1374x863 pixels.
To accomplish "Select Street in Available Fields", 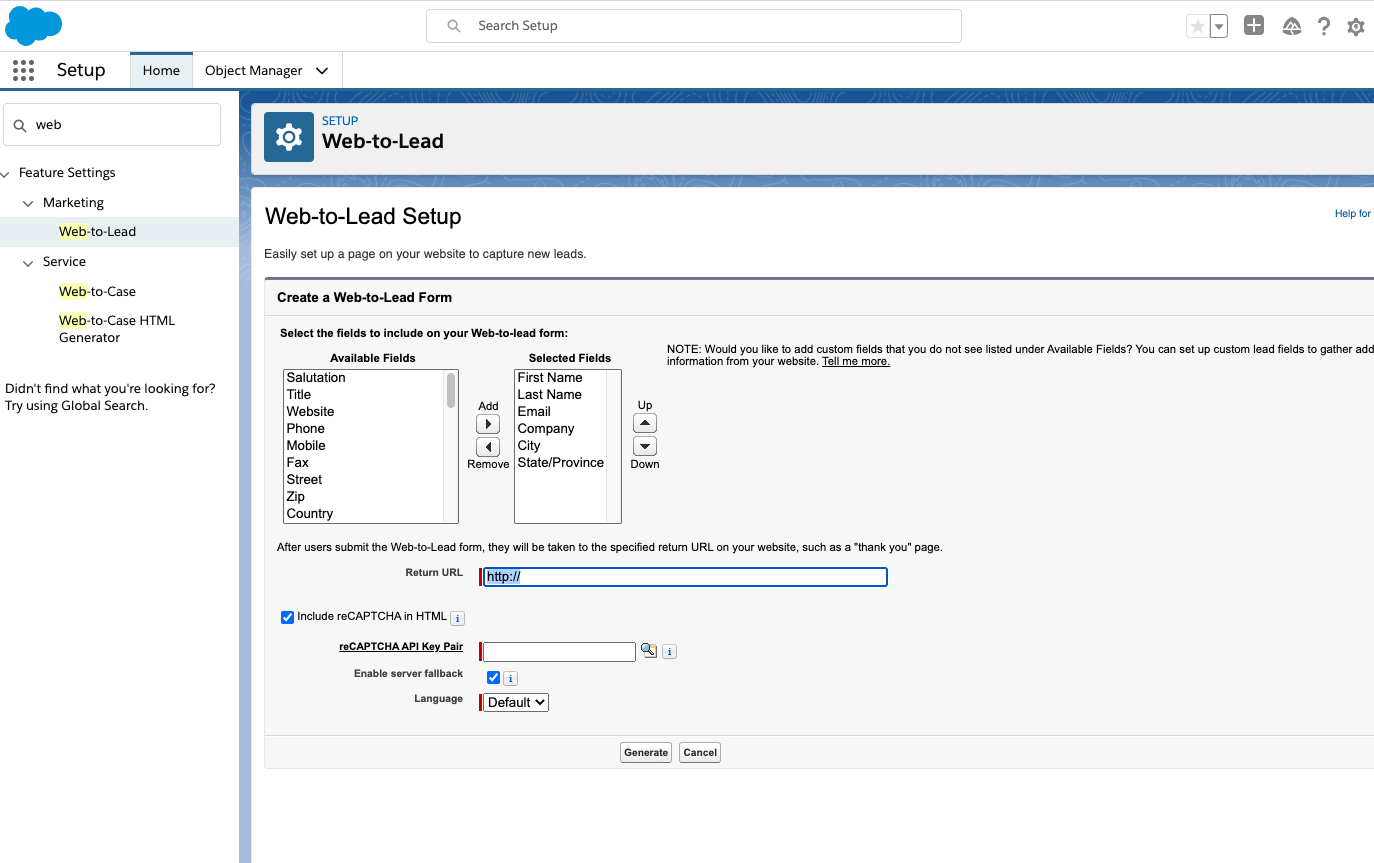I will 364,479.
